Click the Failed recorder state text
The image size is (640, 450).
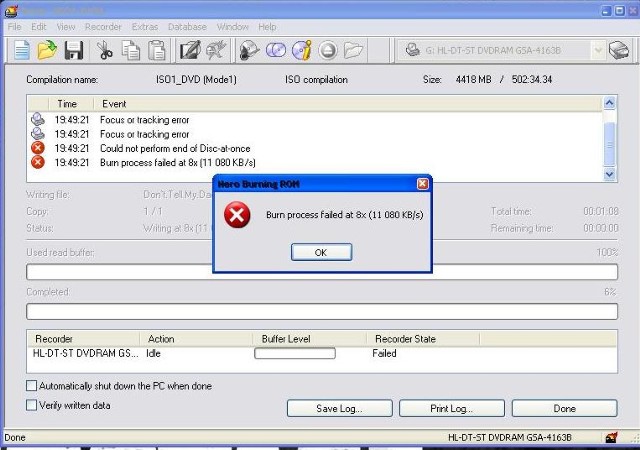[x=384, y=353]
